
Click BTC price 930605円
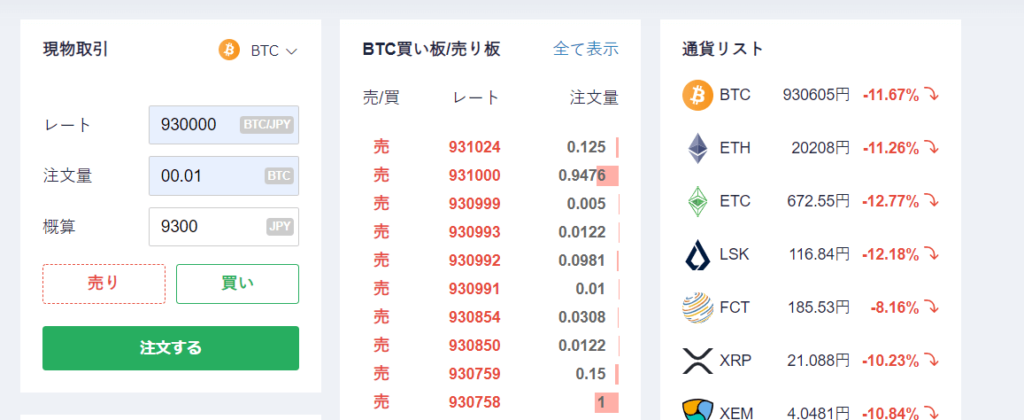tap(816, 95)
